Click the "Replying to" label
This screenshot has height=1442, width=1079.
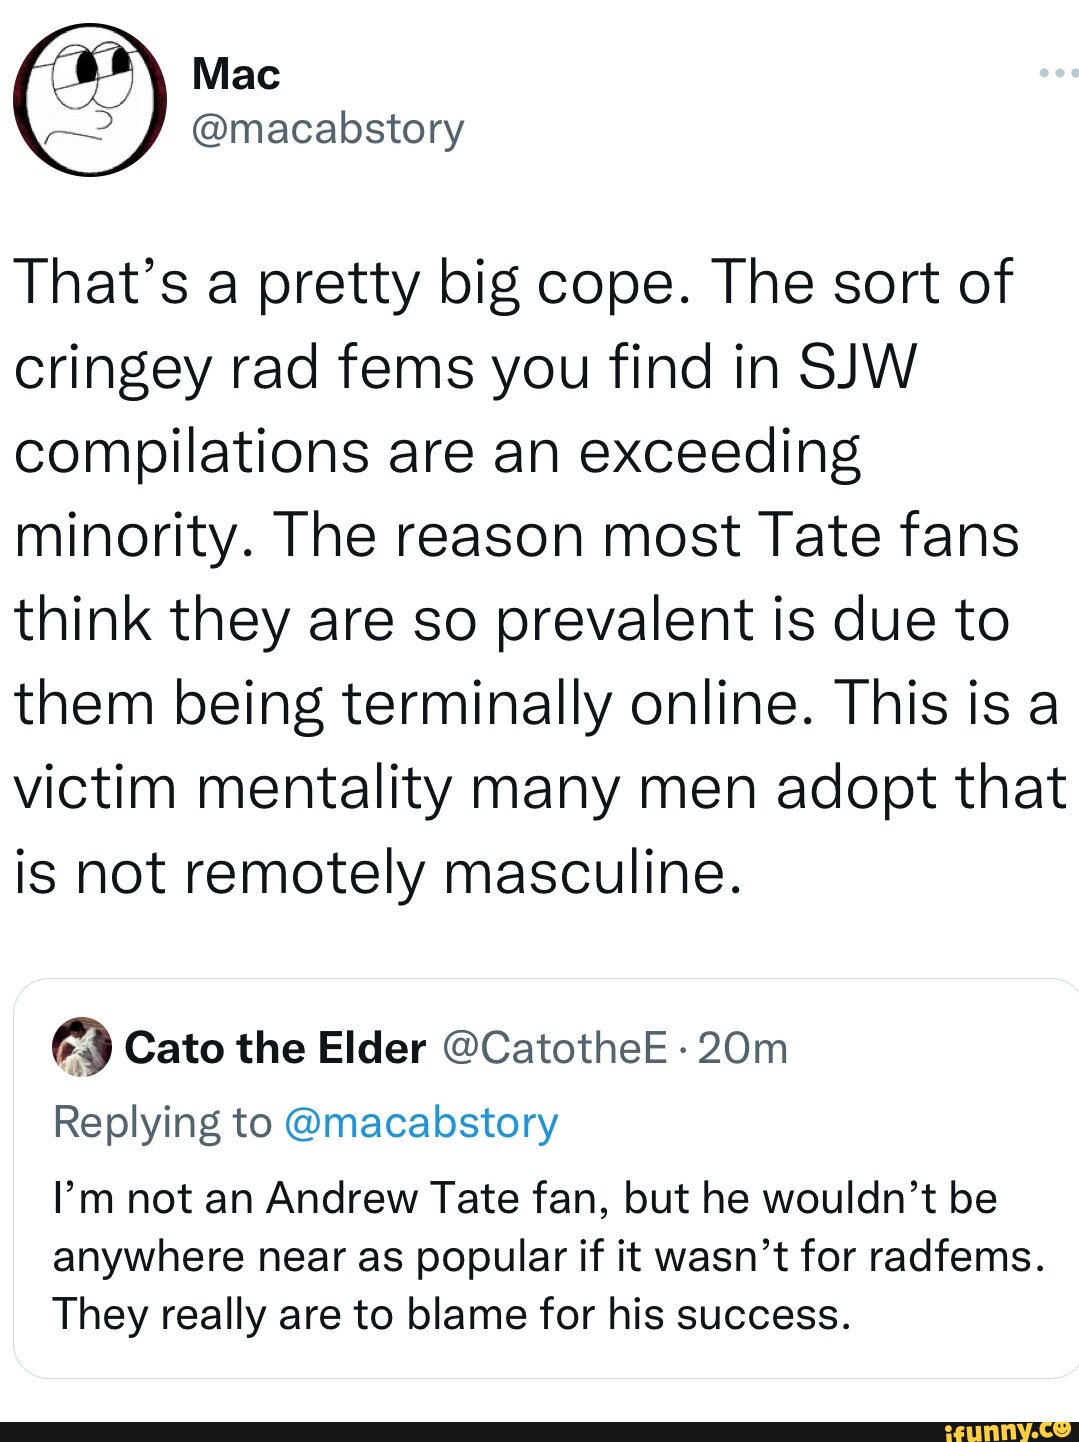[x=162, y=1122]
